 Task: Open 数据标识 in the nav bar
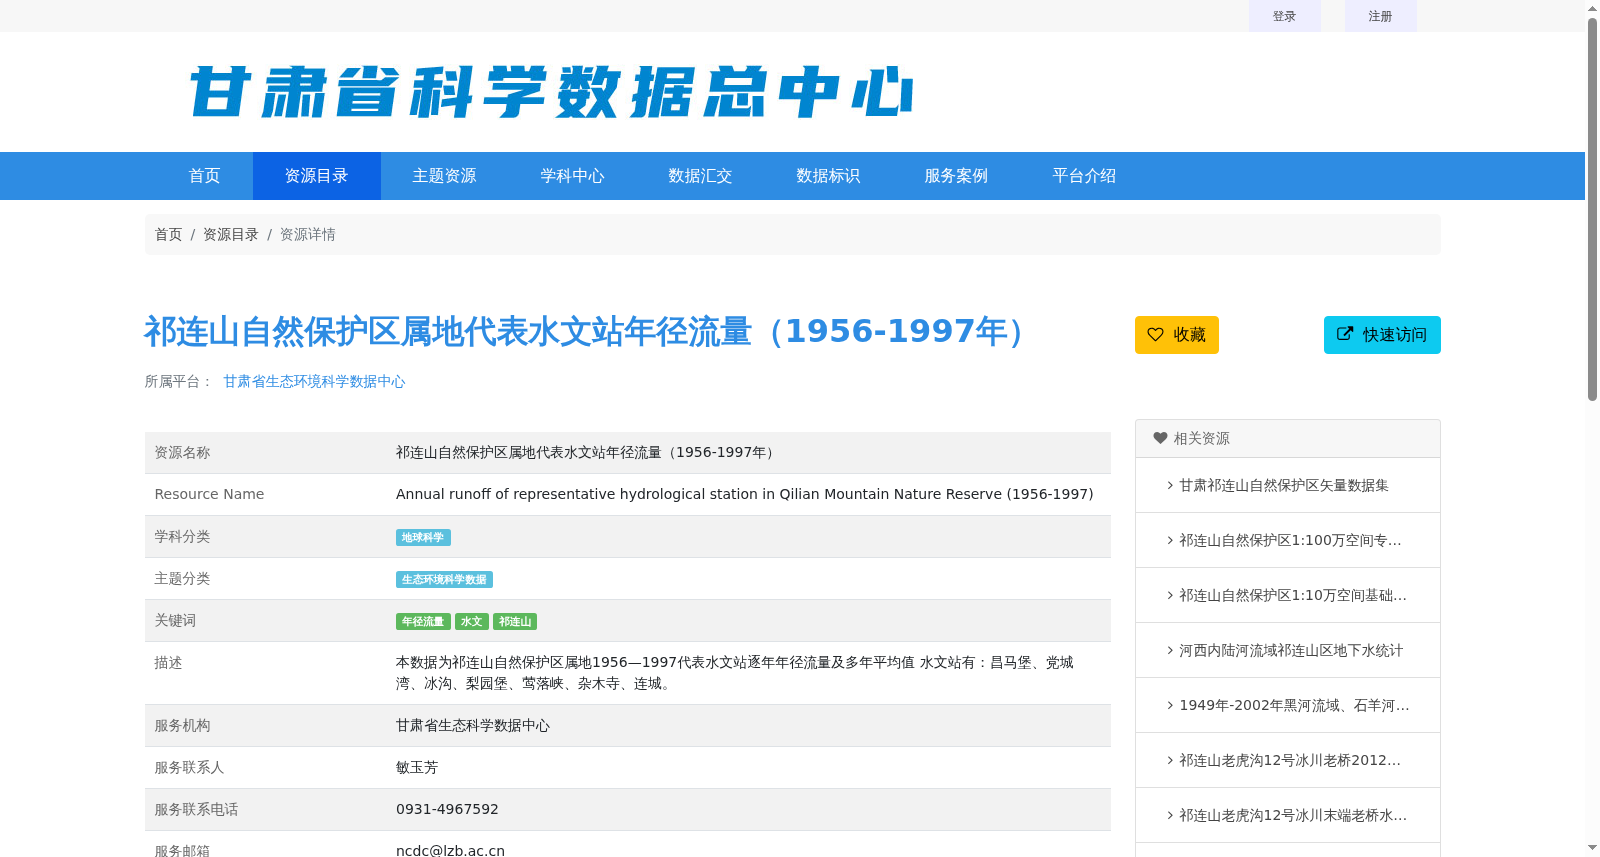coord(829,176)
